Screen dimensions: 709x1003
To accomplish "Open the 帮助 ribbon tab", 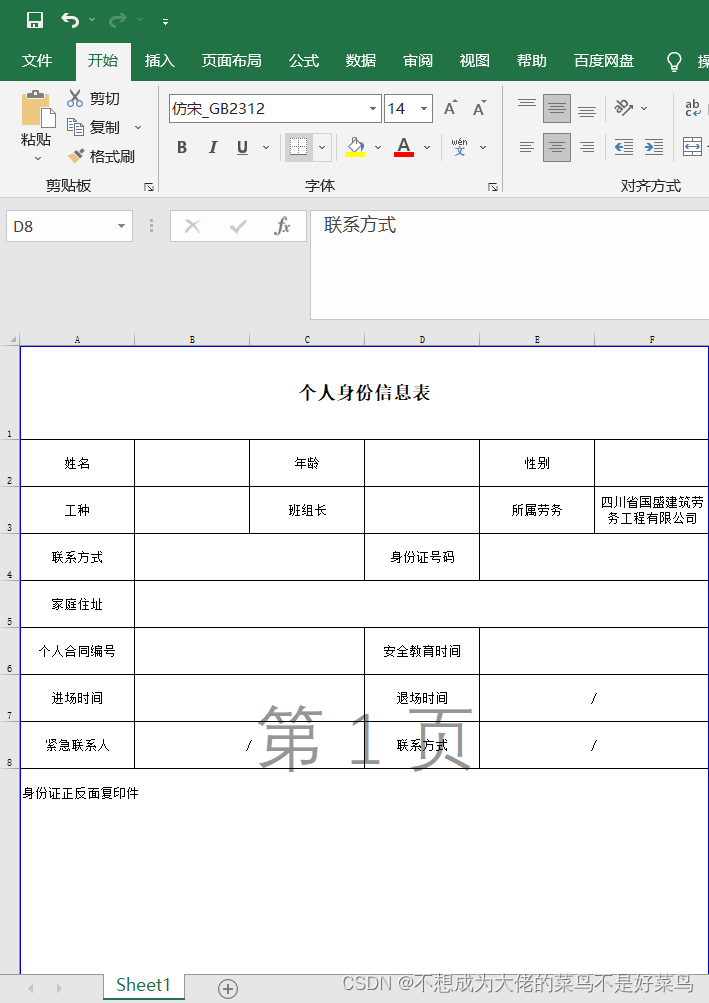I will pos(532,61).
